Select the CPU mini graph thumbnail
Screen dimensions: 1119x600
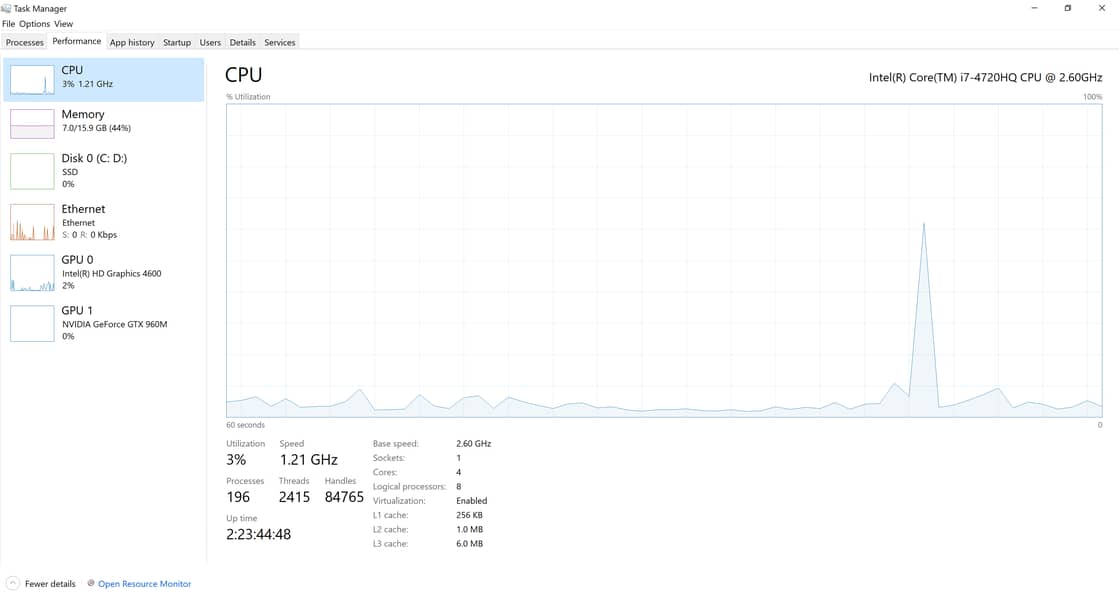tap(32, 80)
